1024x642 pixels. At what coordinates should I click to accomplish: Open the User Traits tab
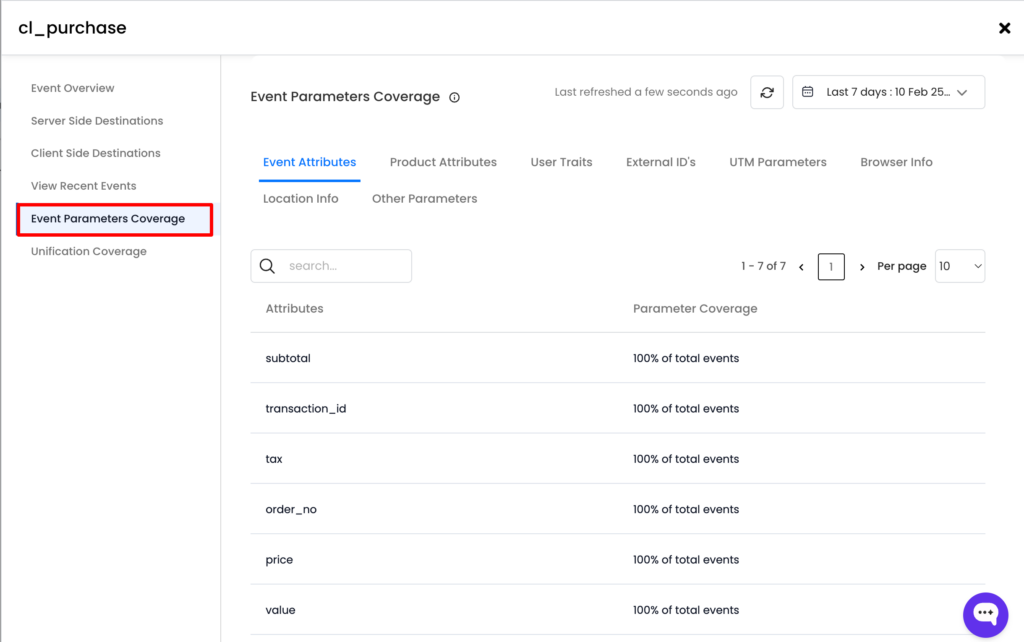click(x=561, y=162)
